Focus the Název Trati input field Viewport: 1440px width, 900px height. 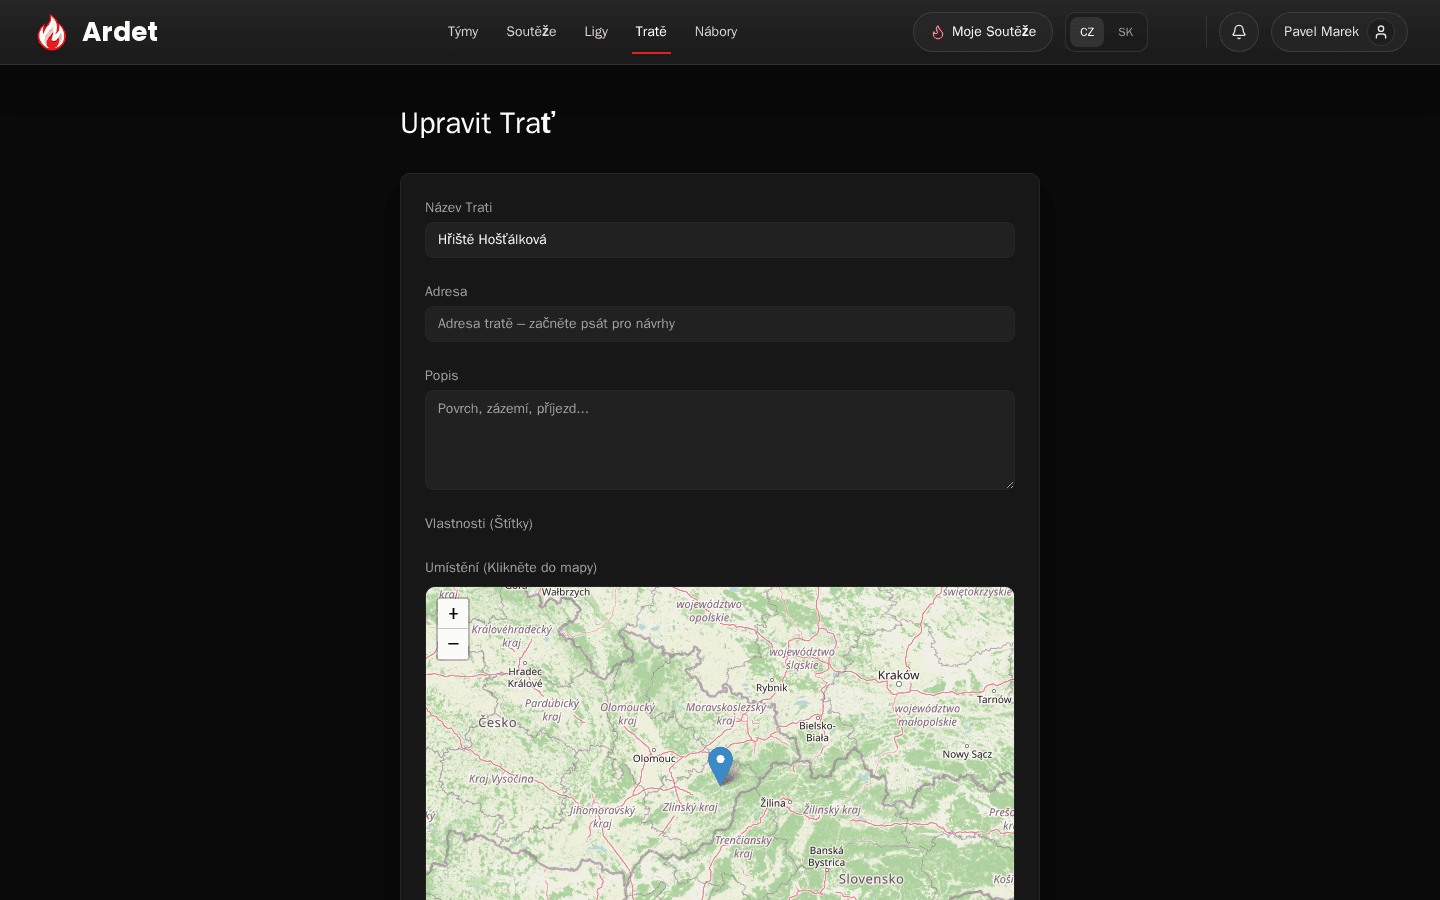pos(720,240)
